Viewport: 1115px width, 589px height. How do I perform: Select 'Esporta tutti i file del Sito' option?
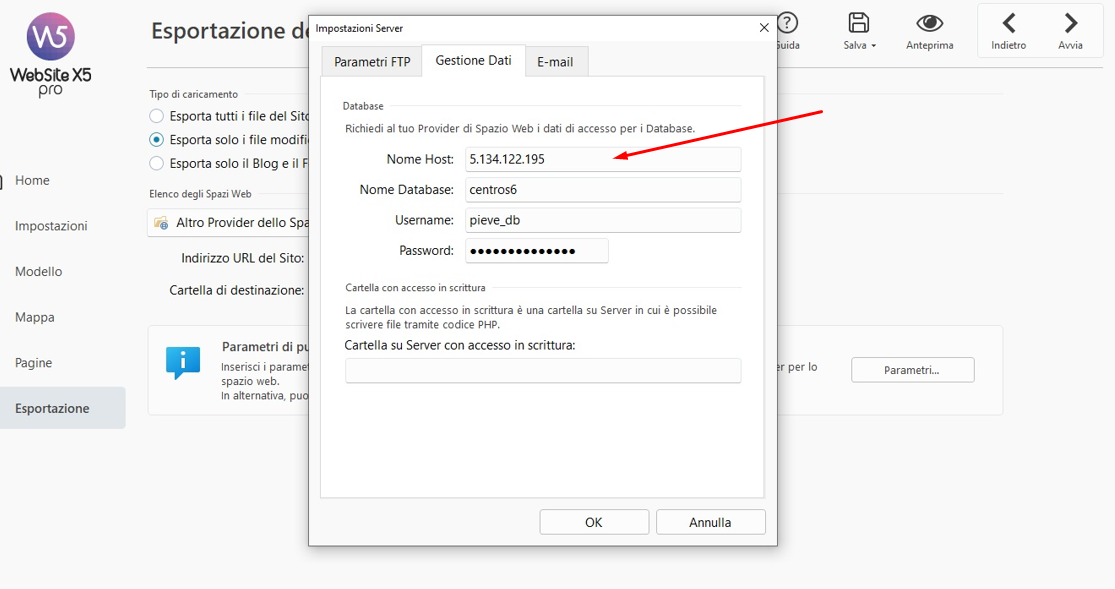tap(157, 116)
